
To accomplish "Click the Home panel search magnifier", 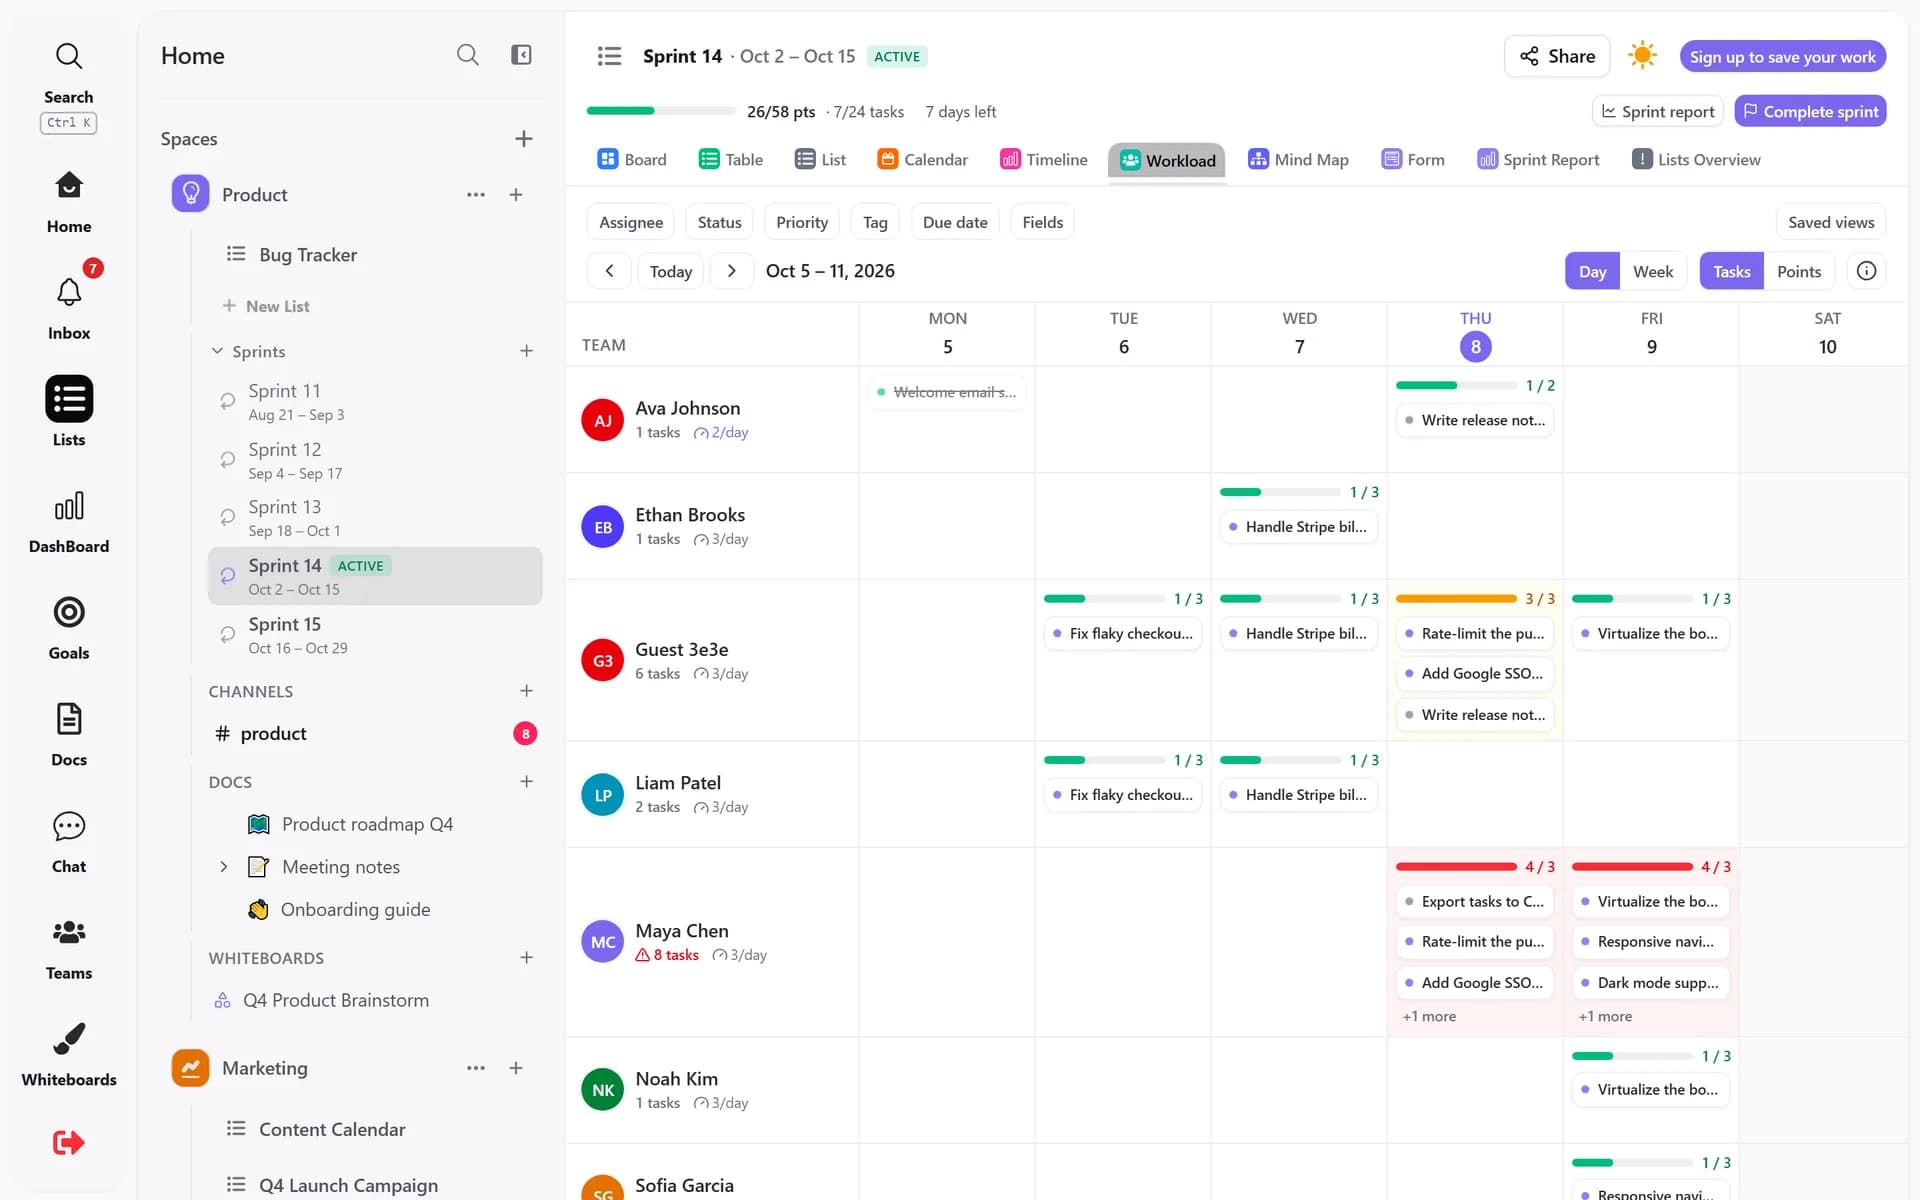I will click(467, 55).
